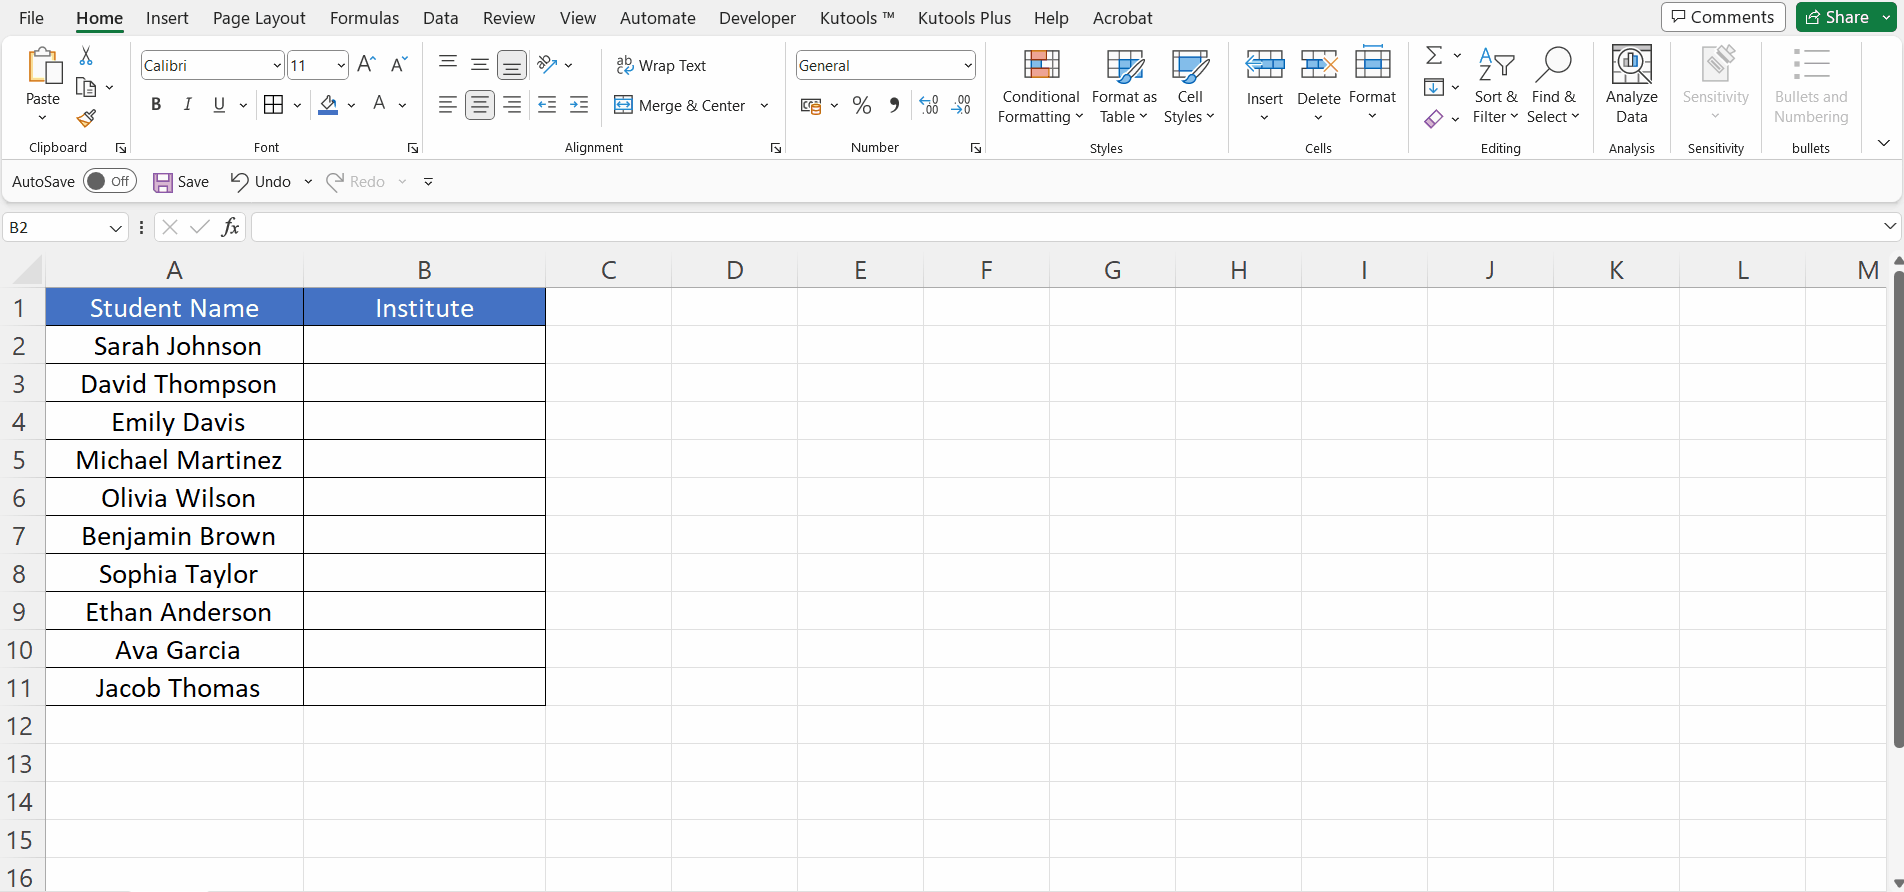The image size is (1904, 892).
Task: Click the Fill down arrow icon
Action: [1434, 87]
